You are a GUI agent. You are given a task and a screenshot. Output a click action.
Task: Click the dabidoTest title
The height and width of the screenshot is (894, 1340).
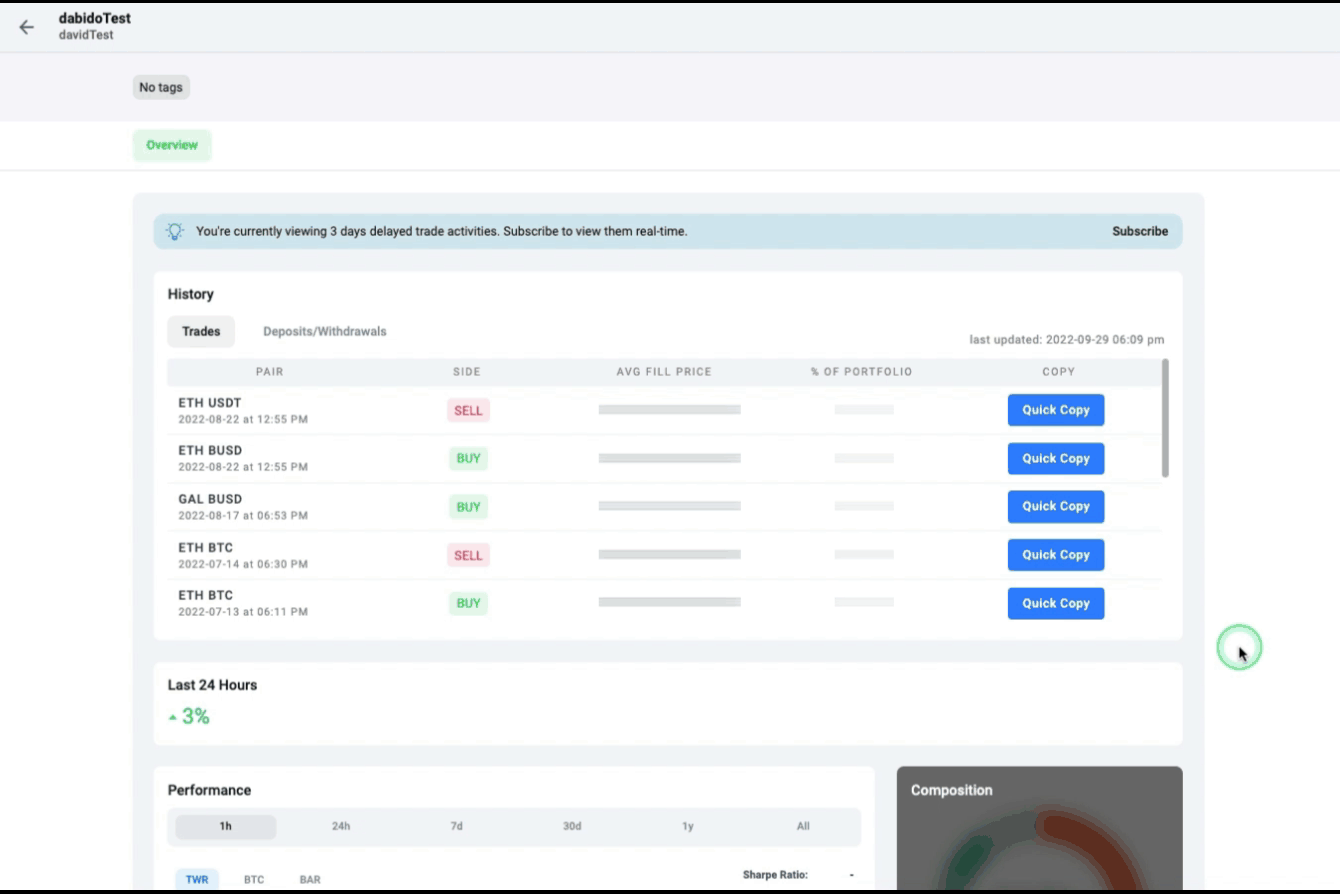[95, 18]
